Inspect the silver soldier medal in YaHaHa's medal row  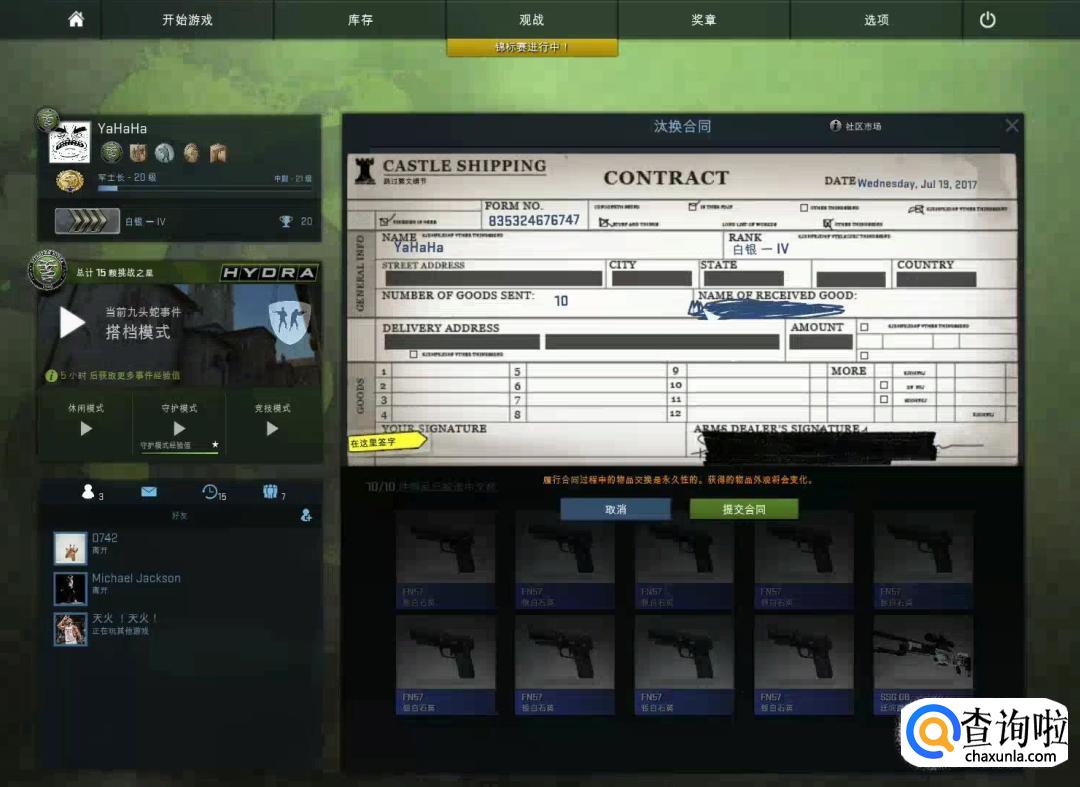click(x=165, y=152)
